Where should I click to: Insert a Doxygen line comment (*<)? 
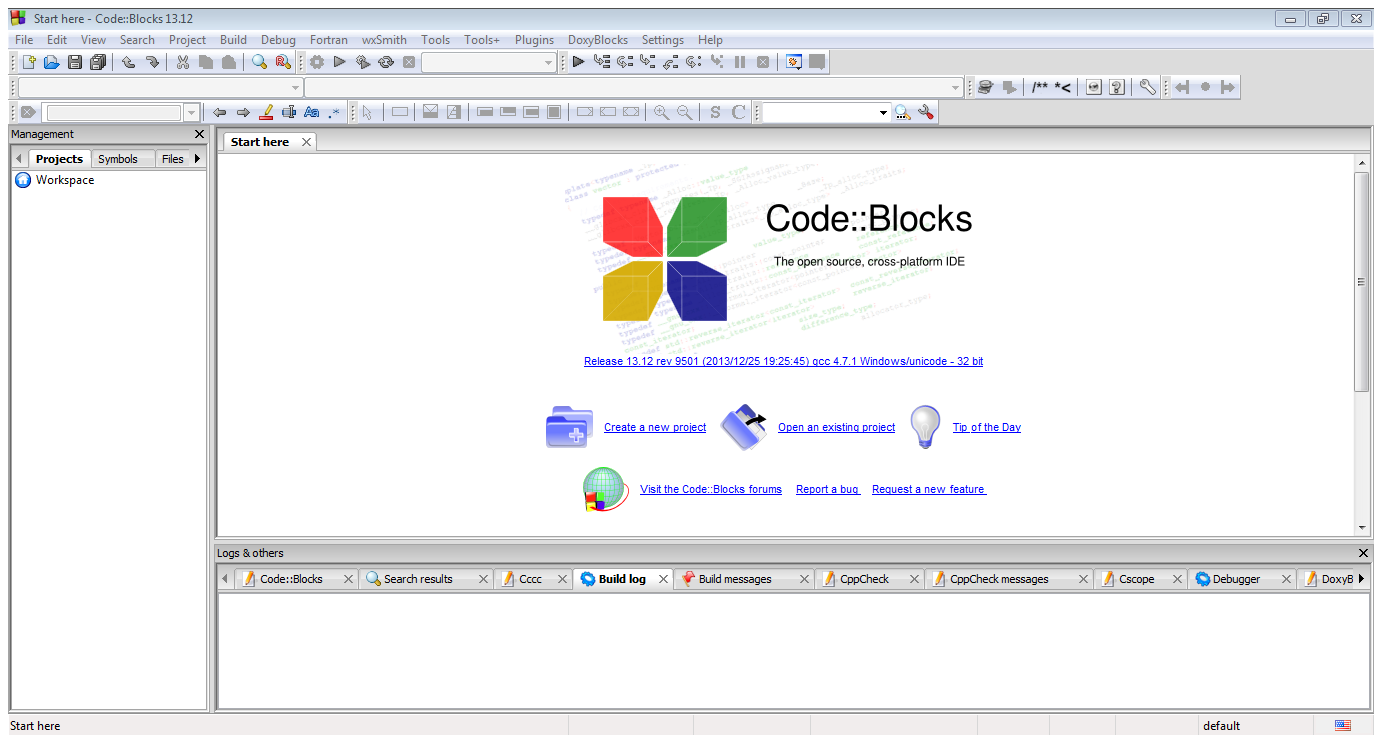click(x=1062, y=88)
